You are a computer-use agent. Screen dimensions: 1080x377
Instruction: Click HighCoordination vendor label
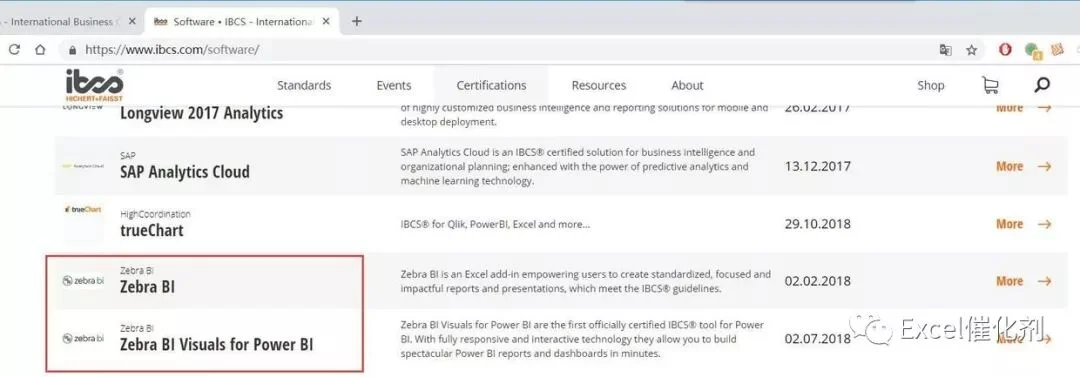click(x=155, y=214)
